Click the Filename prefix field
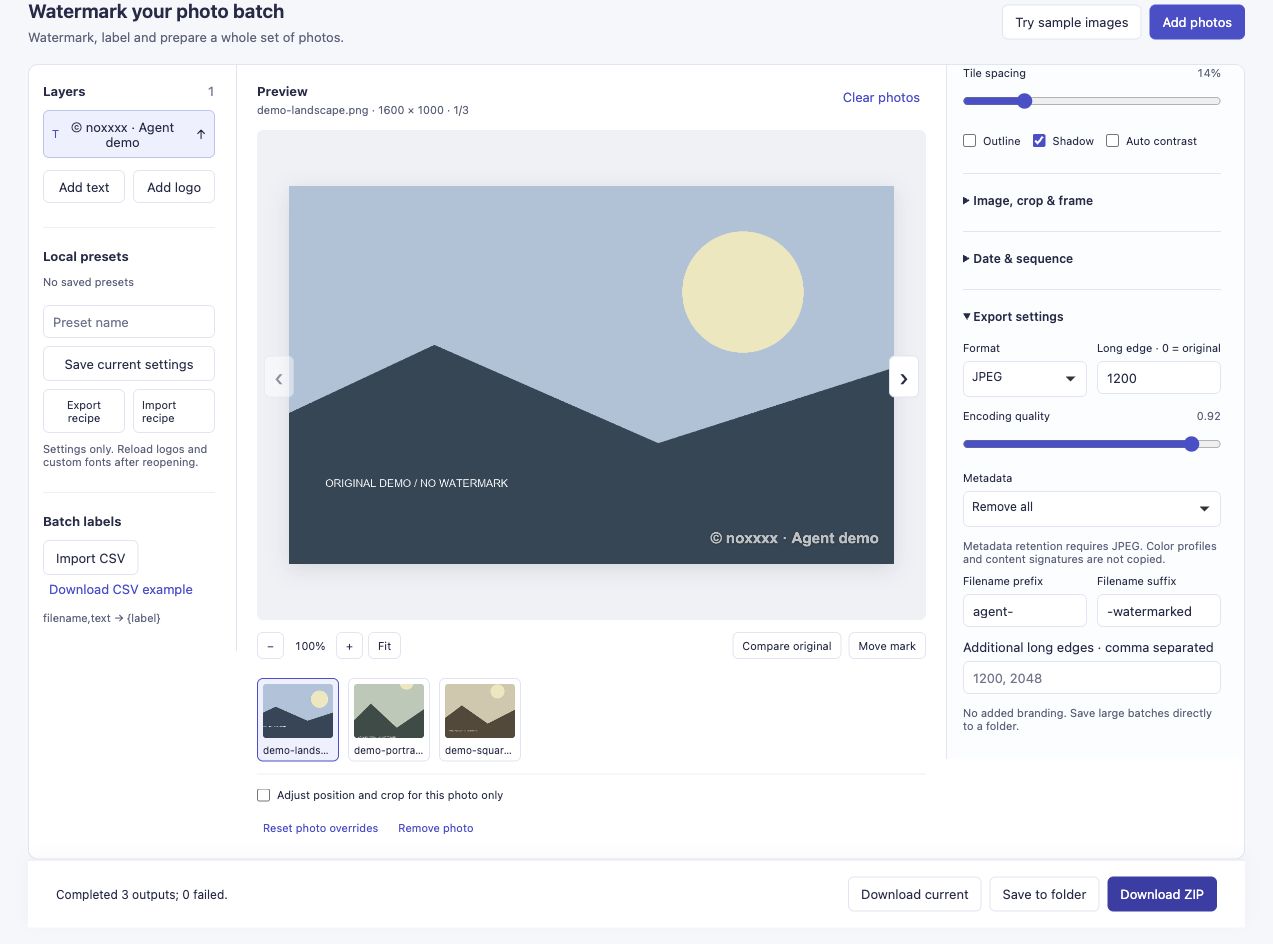 tap(1025, 611)
